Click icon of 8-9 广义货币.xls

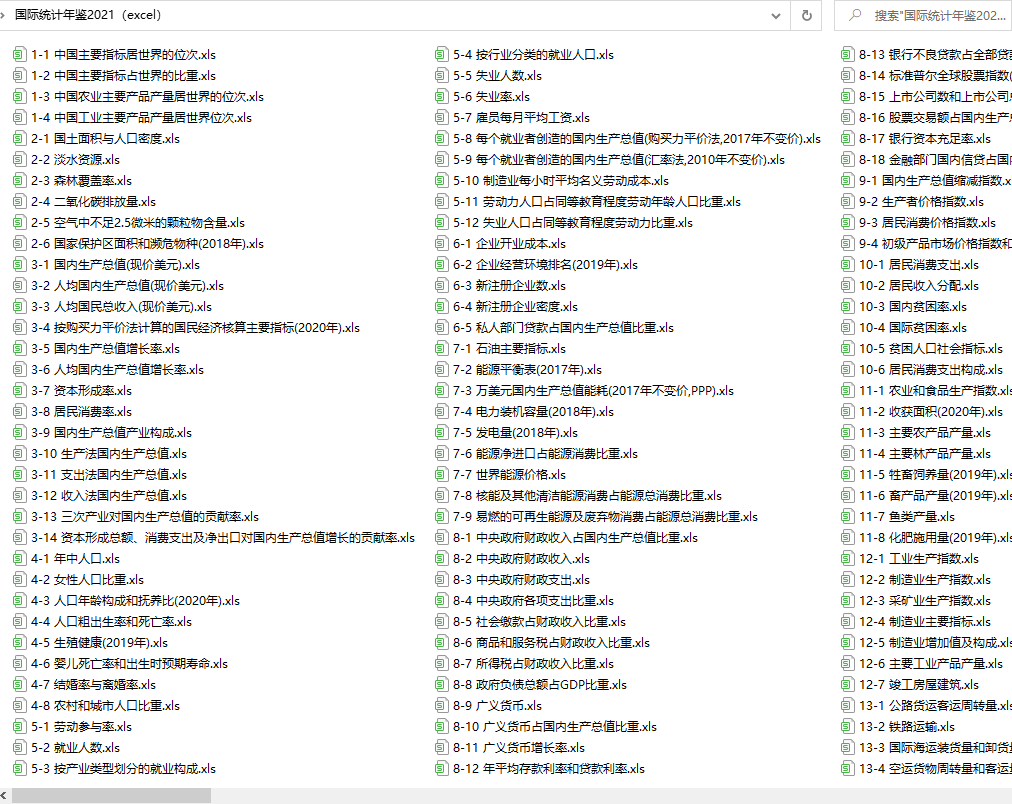[x=442, y=706]
